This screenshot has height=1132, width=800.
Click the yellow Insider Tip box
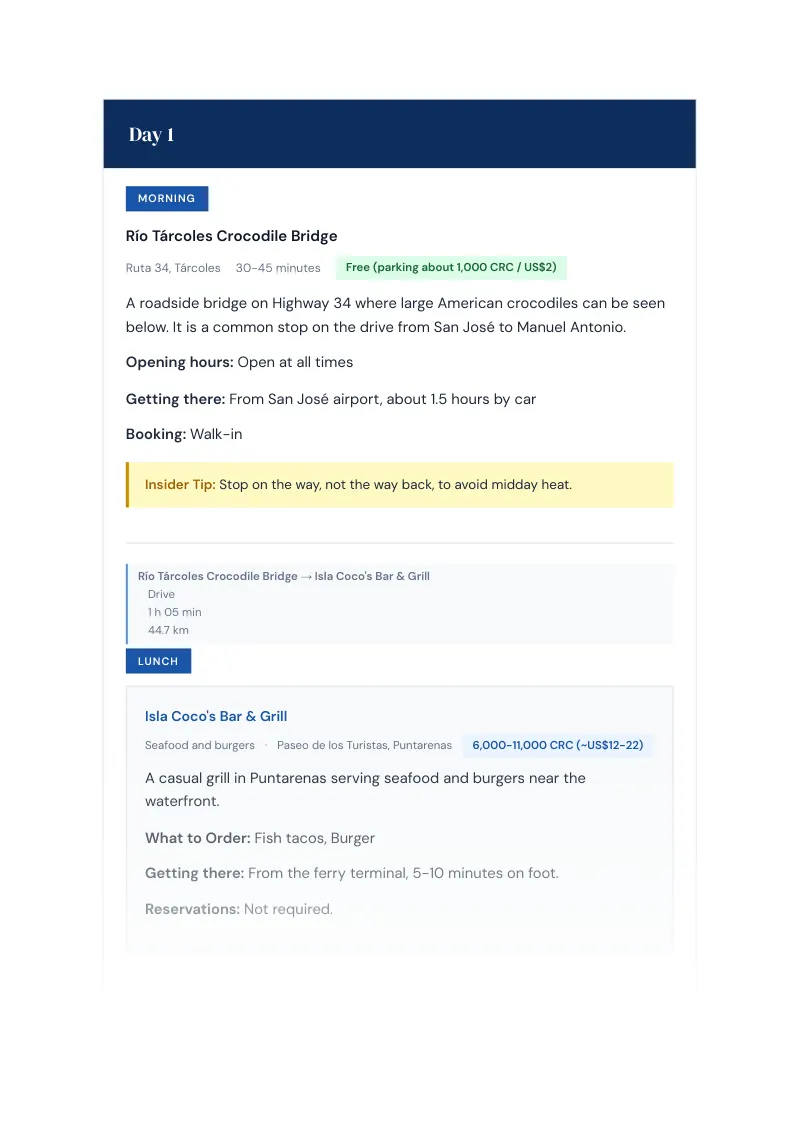[399, 484]
